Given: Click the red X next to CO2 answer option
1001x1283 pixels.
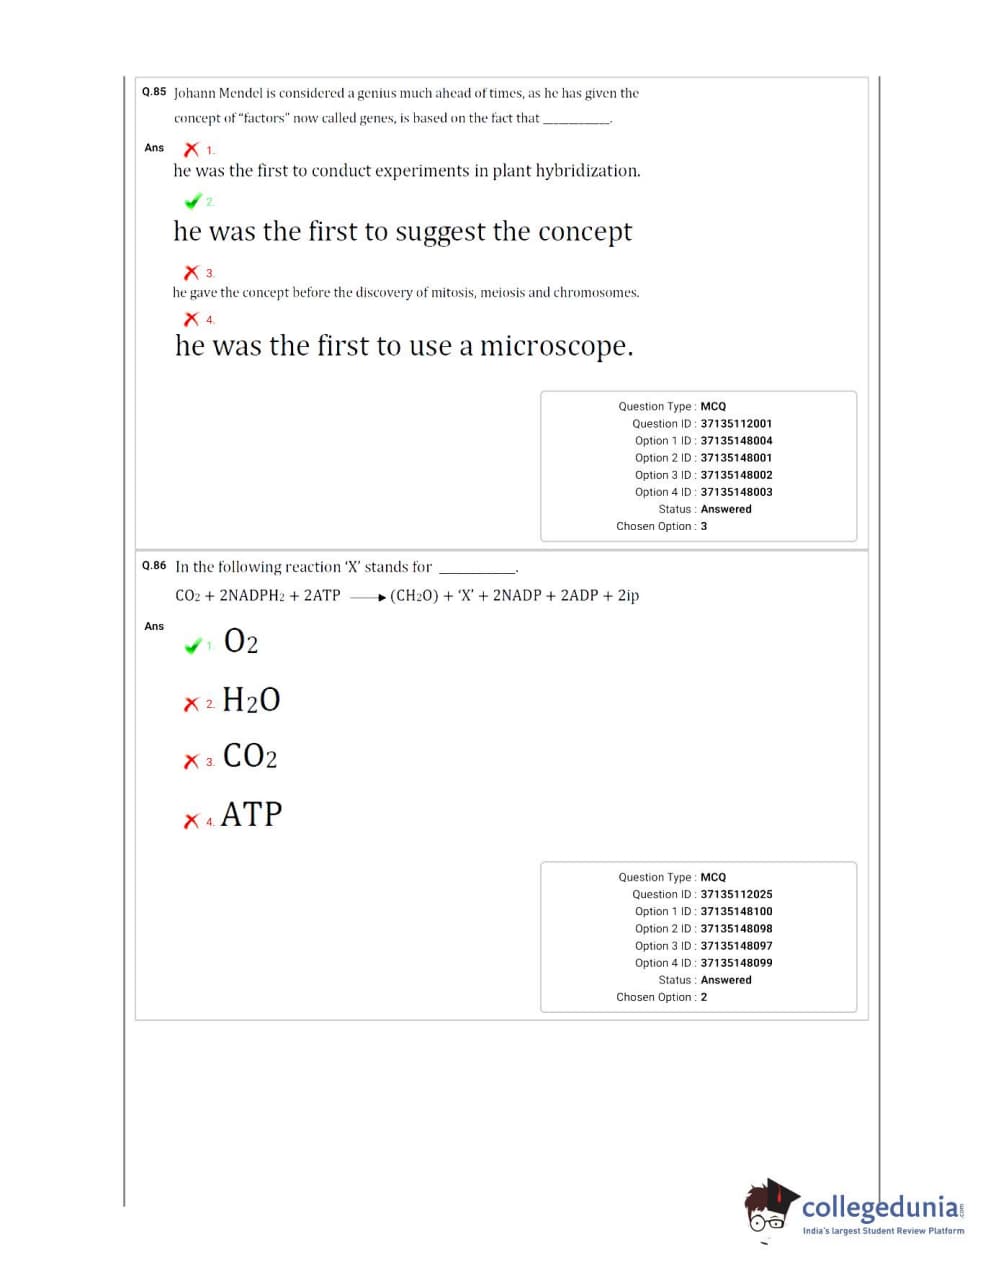Looking at the screenshot, I should (x=191, y=762).
